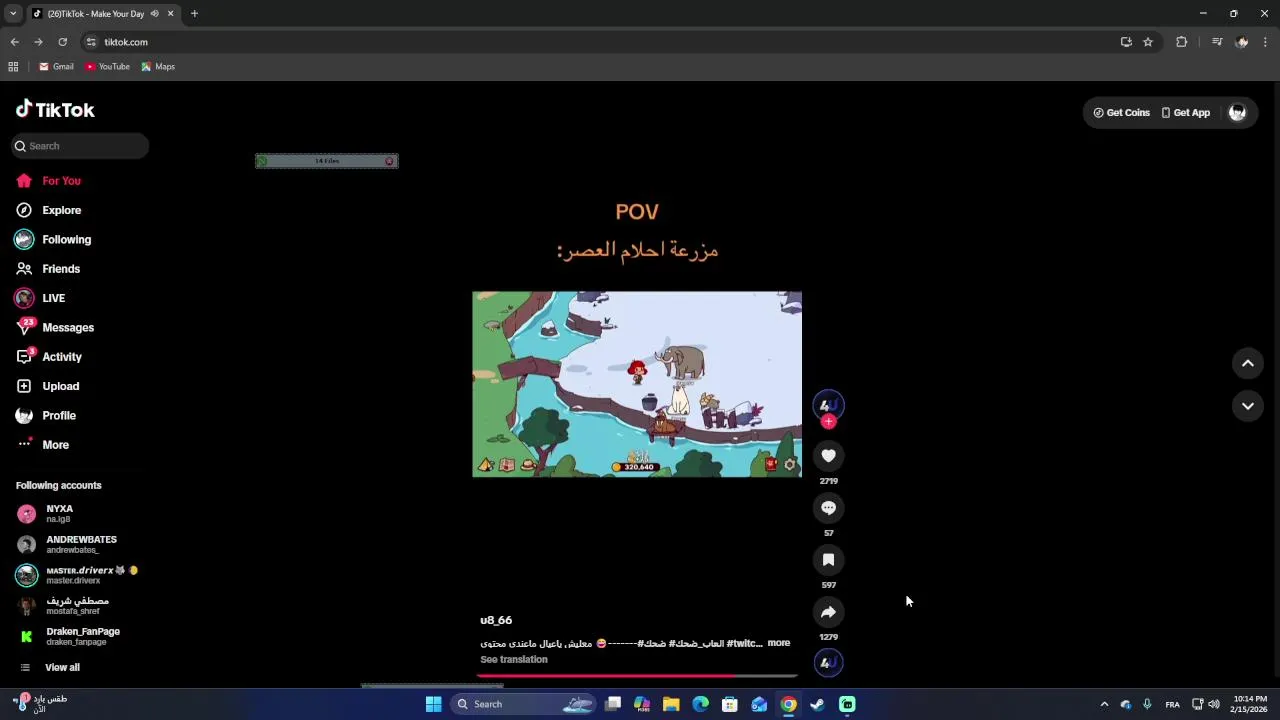The height and width of the screenshot is (720, 1280).
Task: Open Messages in the sidebar
Action: click(54, 327)
